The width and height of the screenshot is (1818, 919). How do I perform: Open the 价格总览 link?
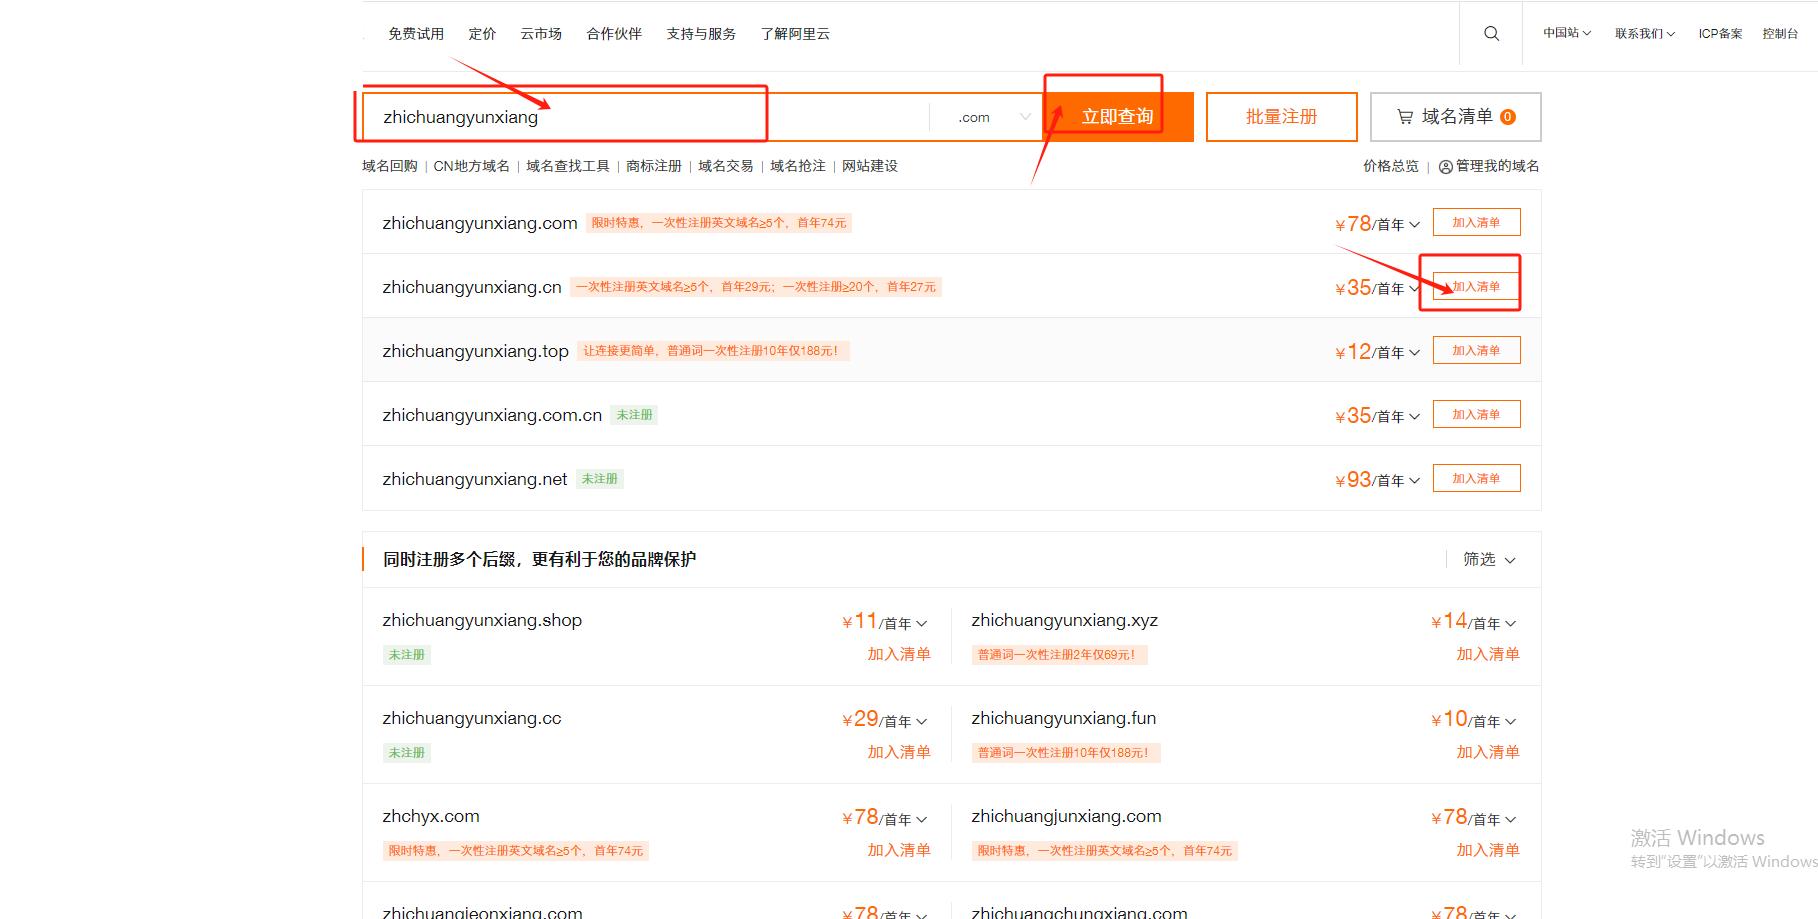click(1390, 166)
